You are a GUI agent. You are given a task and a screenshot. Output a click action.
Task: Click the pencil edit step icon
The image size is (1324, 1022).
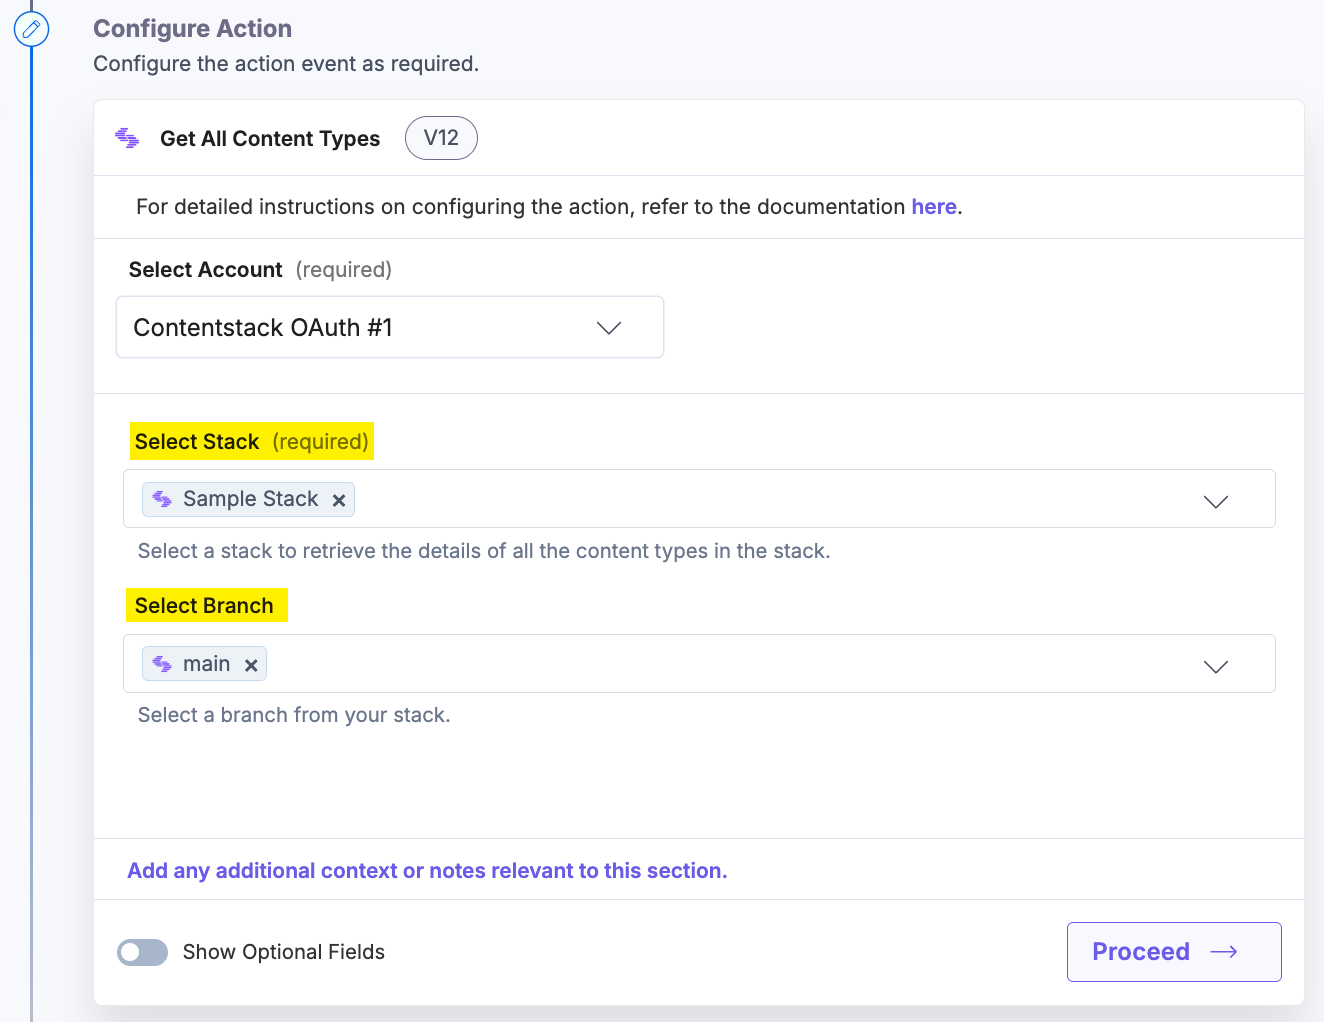coord(31,29)
